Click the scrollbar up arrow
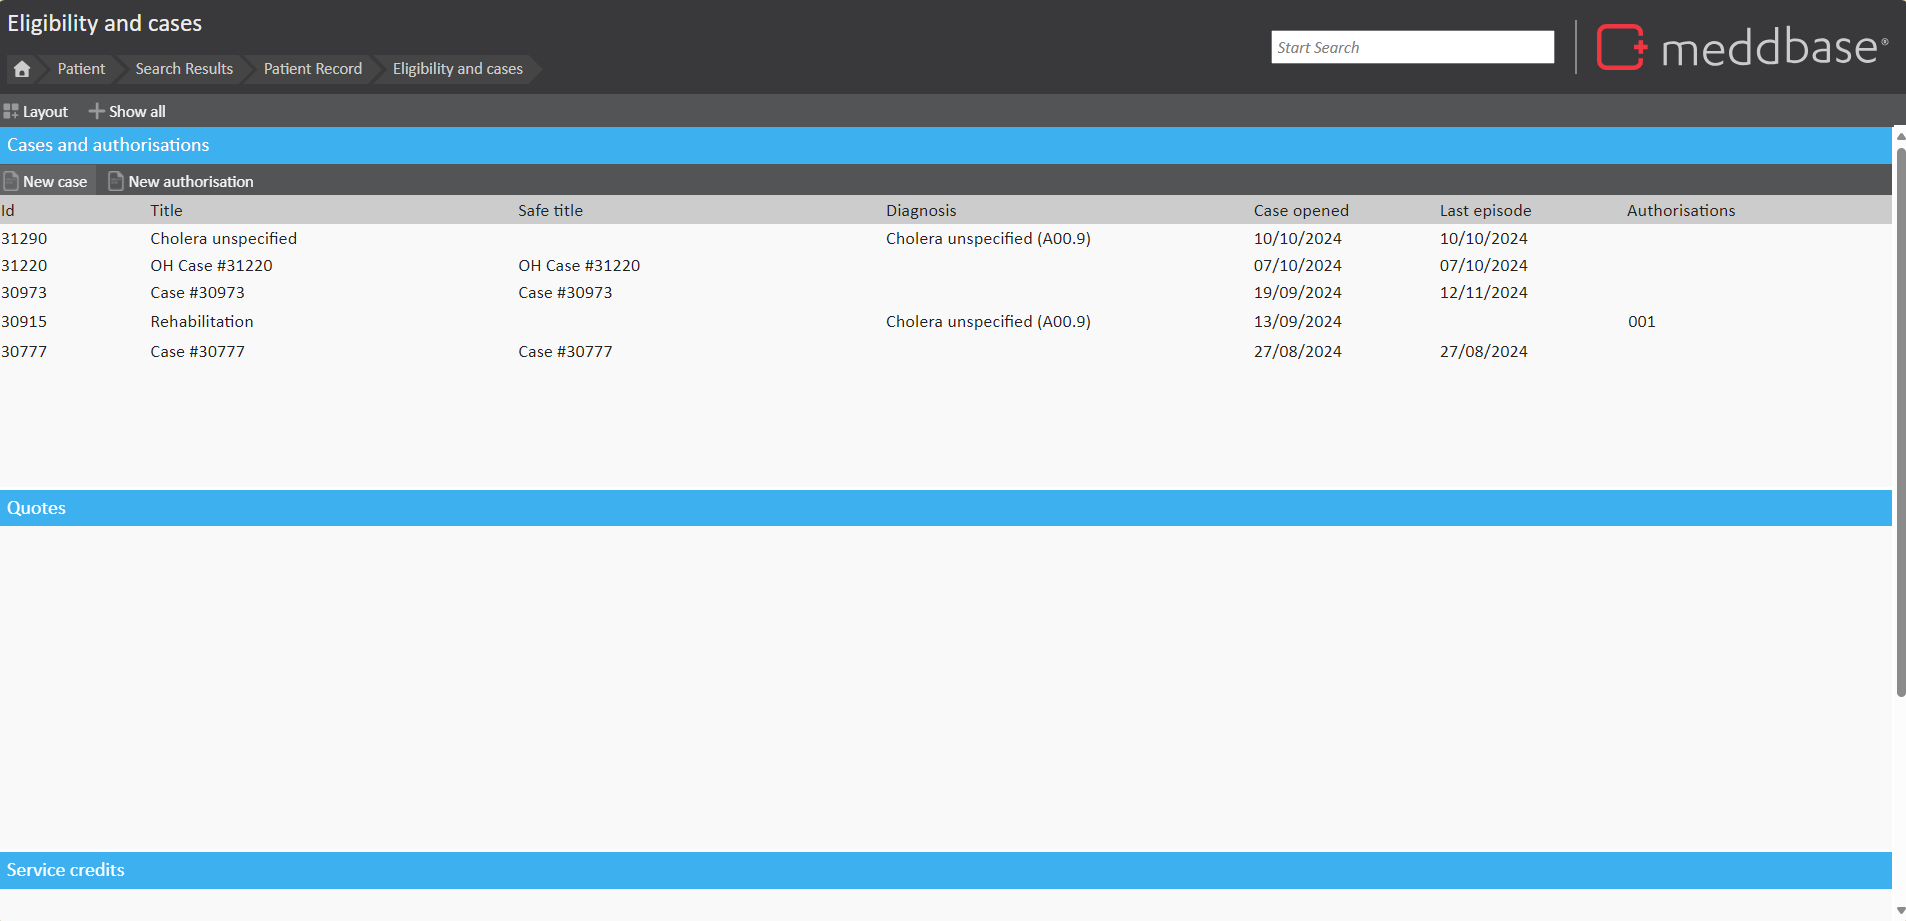The image size is (1906, 921). (1900, 136)
